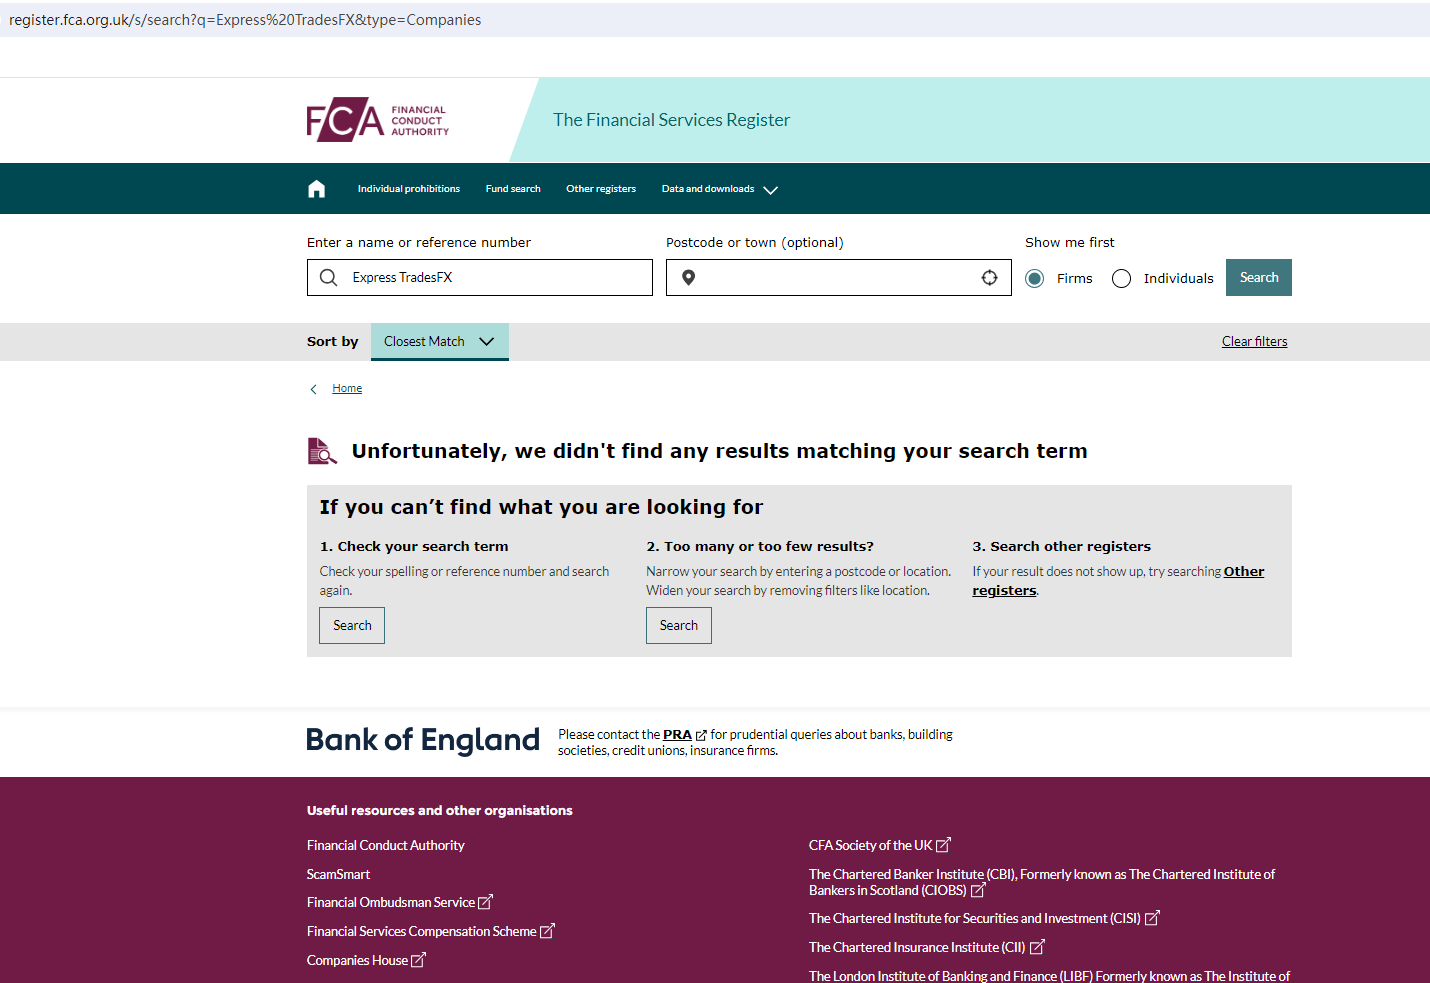Image resolution: width=1430 pixels, height=983 pixels.
Task: Click the Home breadcrumb link
Action: (347, 389)
